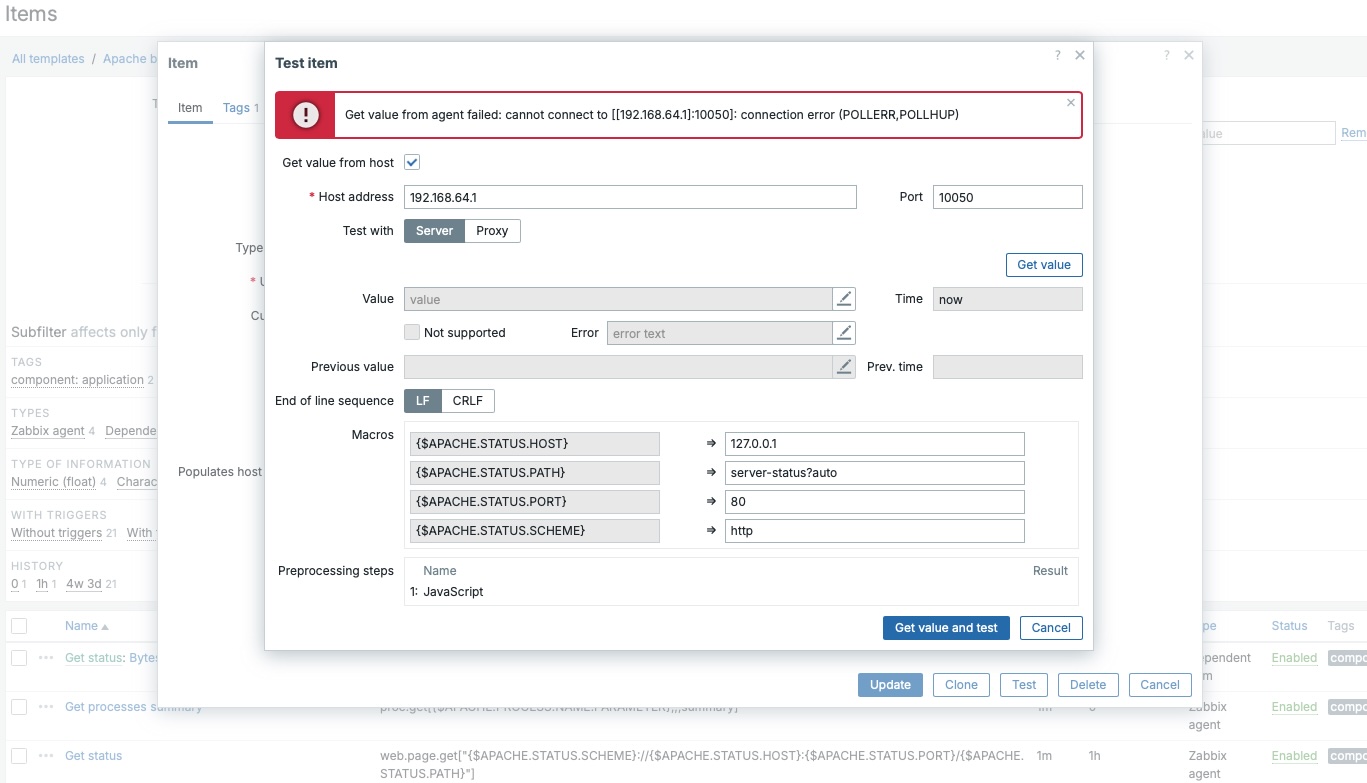Choose CRLF end of line sequence
The image size is (1367, 783).
point(467,401)
